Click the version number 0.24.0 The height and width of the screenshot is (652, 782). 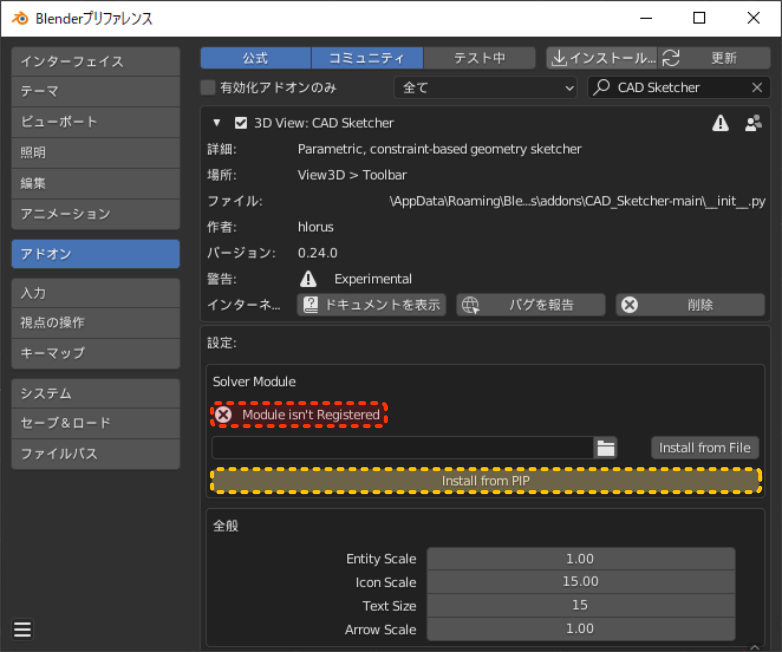click(318, 253)
